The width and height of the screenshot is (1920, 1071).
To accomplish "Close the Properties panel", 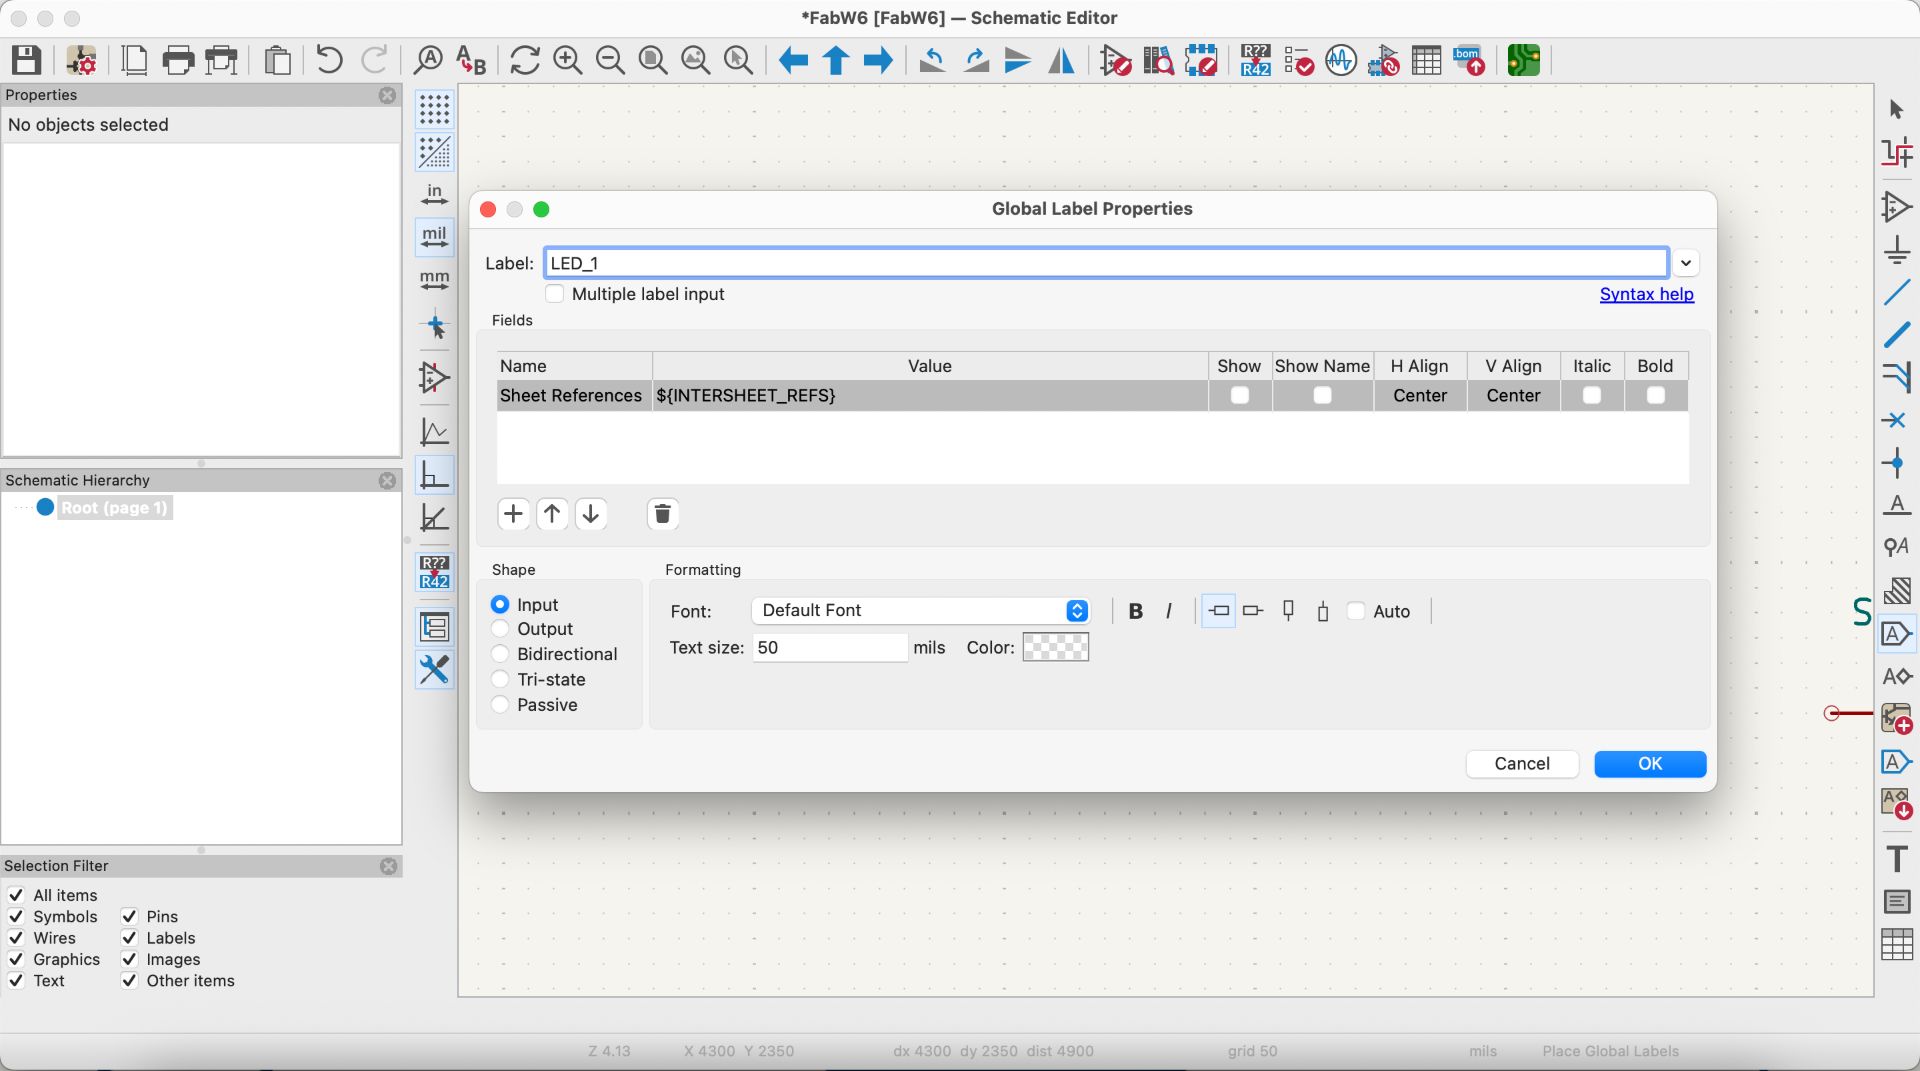I will 387,95.
